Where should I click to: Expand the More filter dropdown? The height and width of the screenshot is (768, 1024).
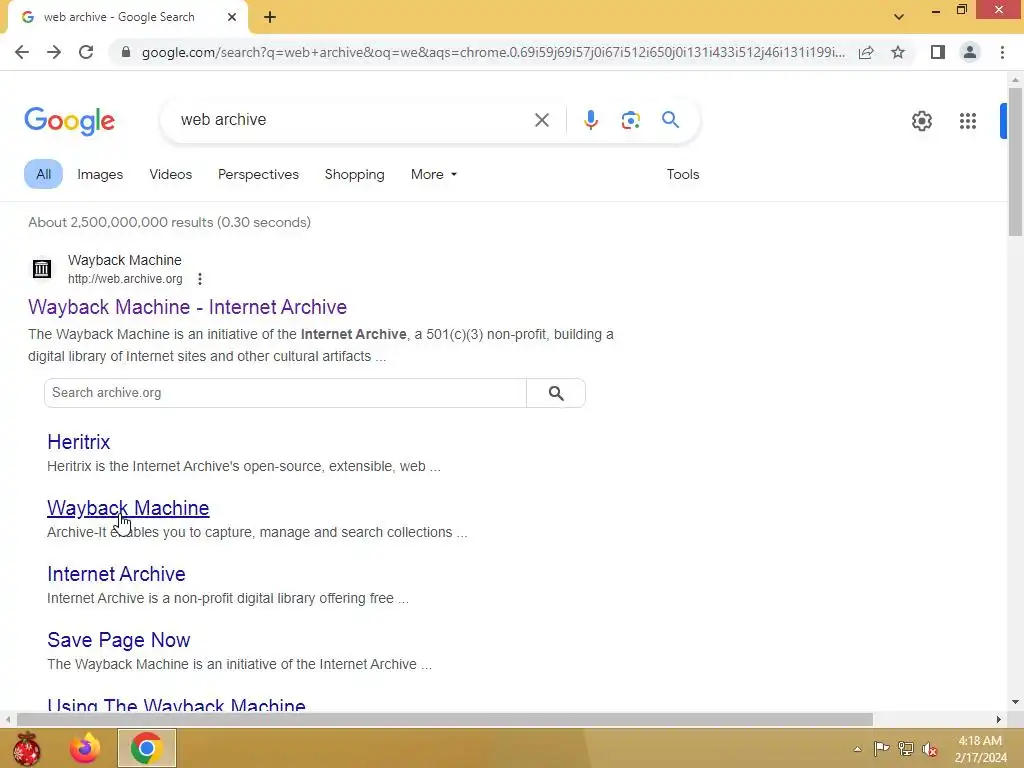click(x=434, y=174)
